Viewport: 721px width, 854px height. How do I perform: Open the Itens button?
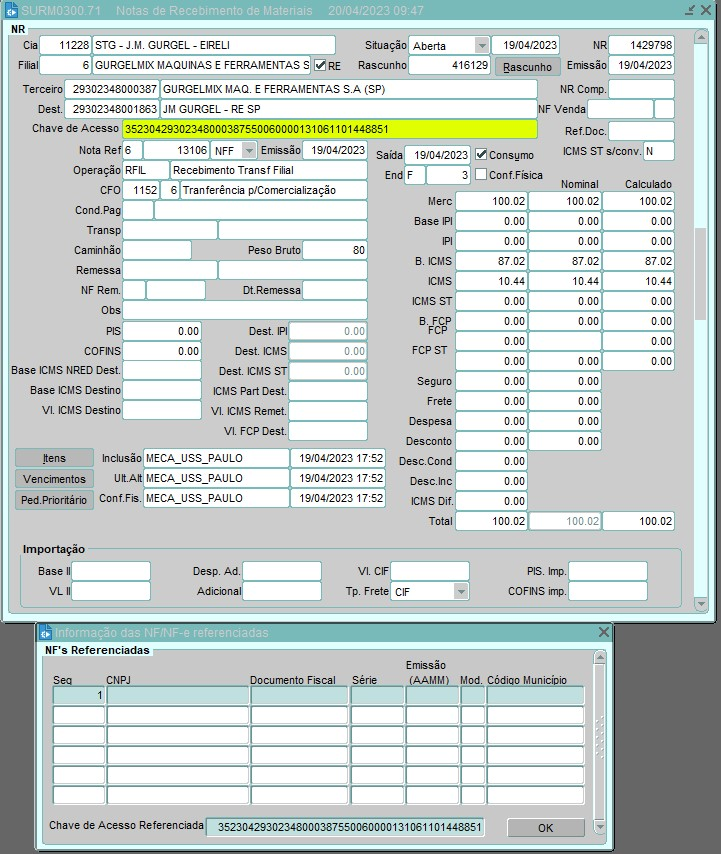54,458
